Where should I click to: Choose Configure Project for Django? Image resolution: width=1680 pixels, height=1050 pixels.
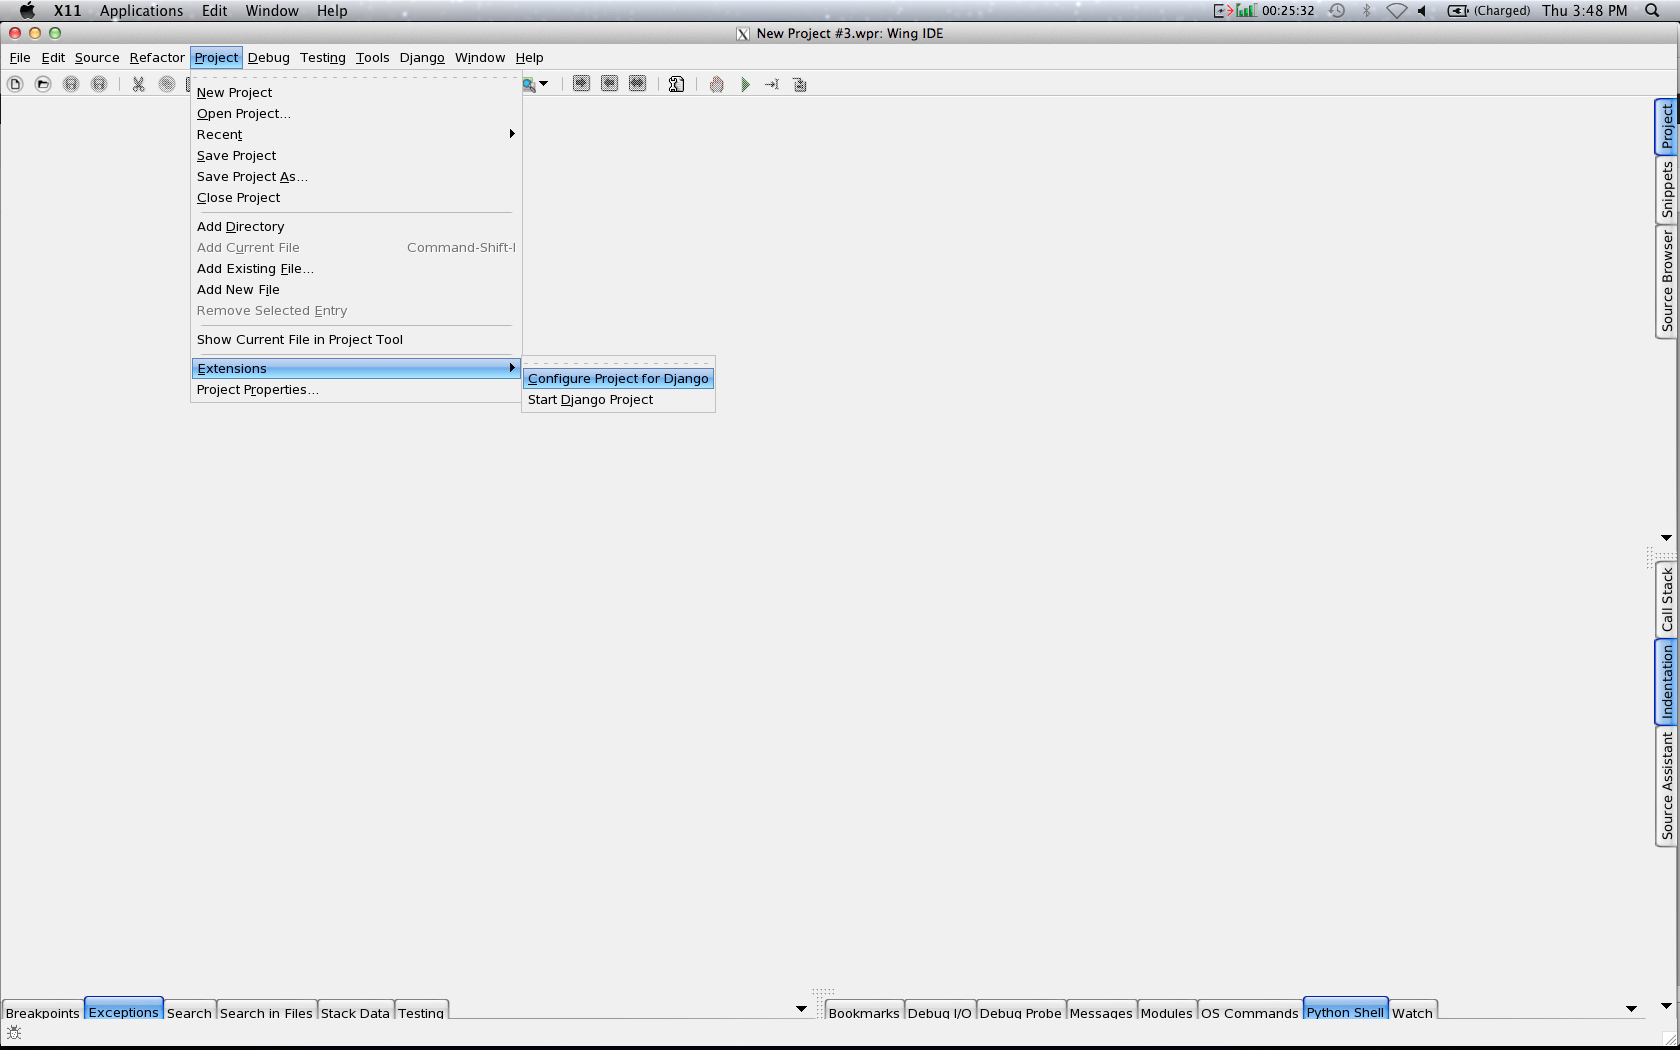[x=618, y=379]
